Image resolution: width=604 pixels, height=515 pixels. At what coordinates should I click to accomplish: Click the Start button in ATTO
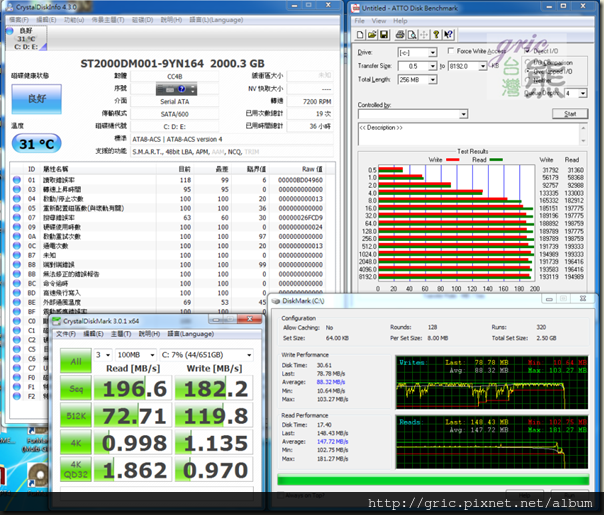point(570,114)
